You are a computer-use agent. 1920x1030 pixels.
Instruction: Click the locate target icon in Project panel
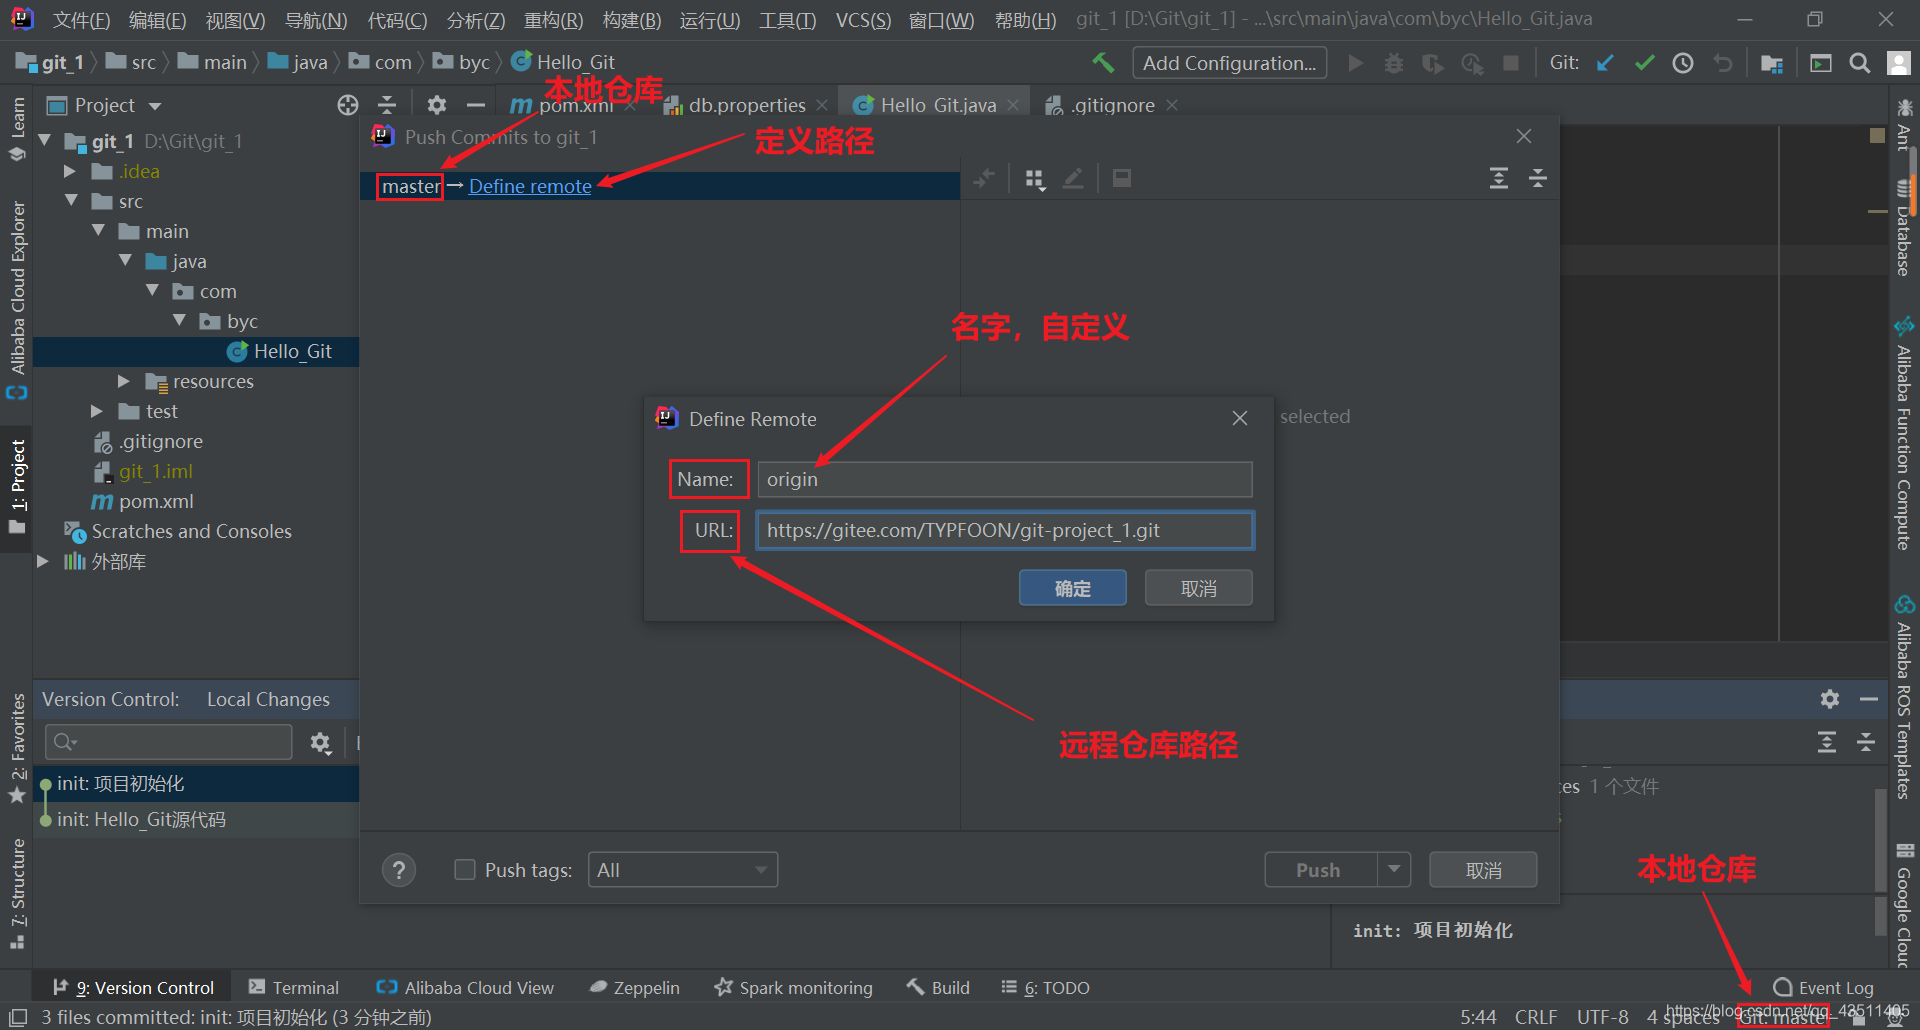click(x=348, y=105)
